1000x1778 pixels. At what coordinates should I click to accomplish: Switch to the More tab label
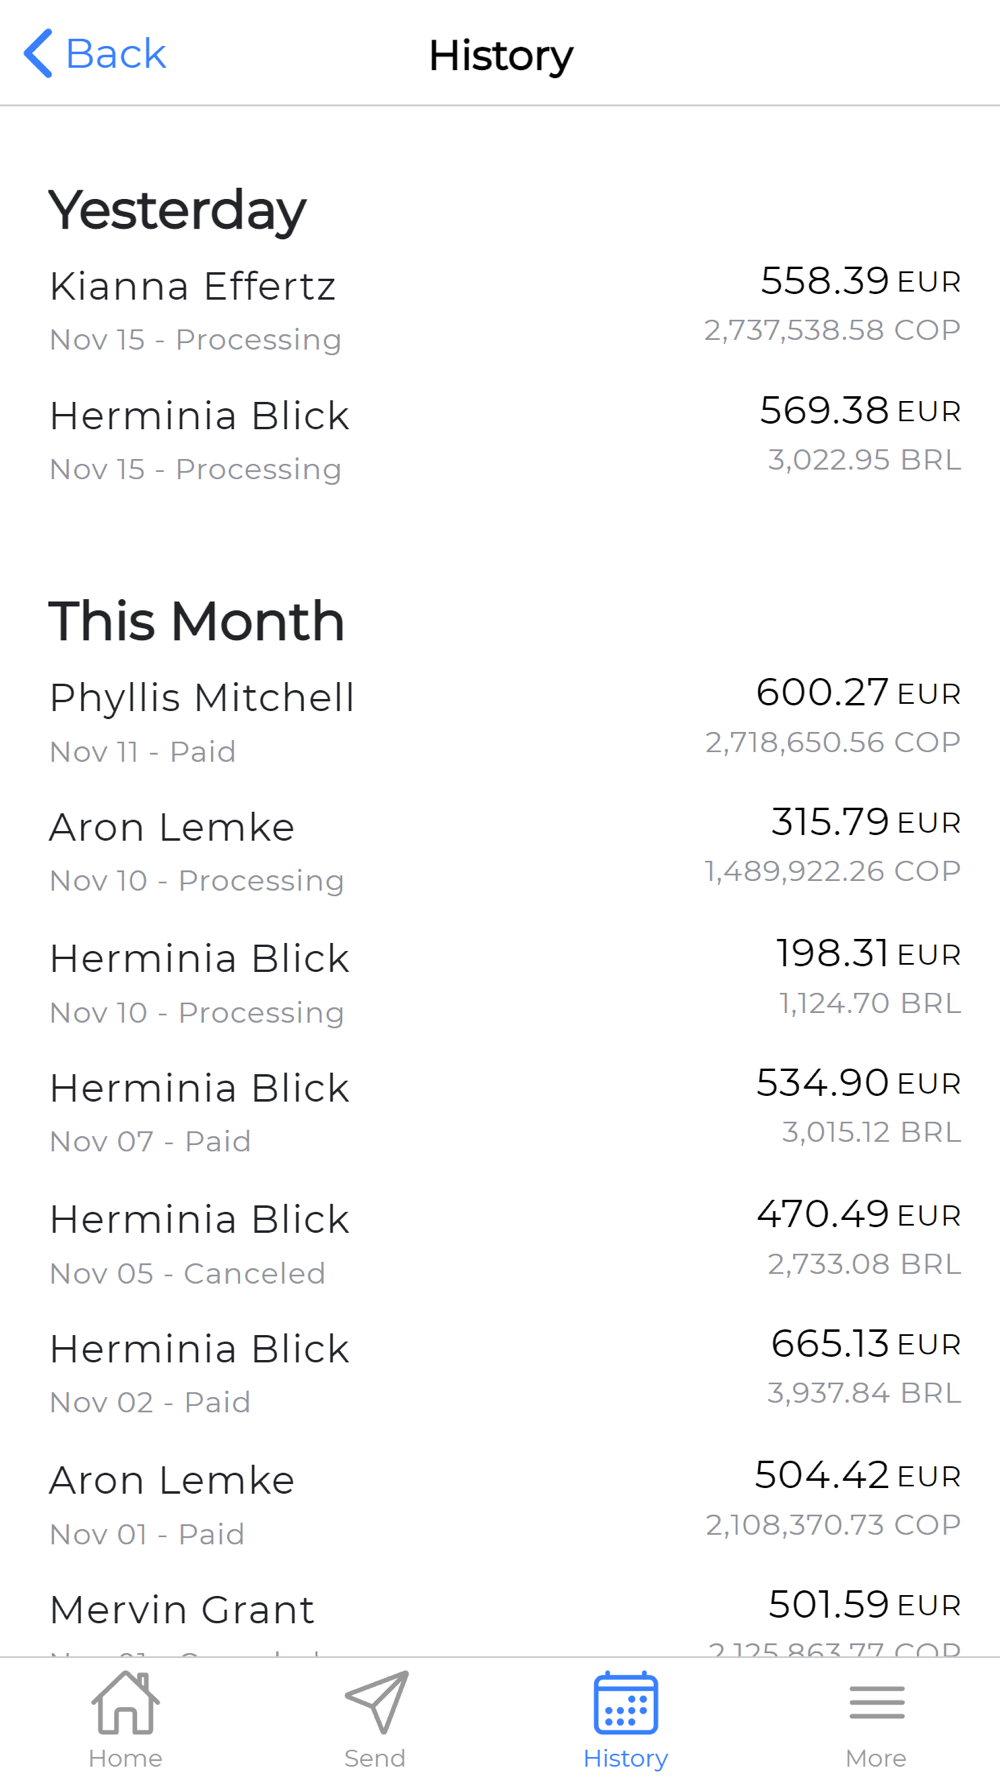(x=876, y=1758)
